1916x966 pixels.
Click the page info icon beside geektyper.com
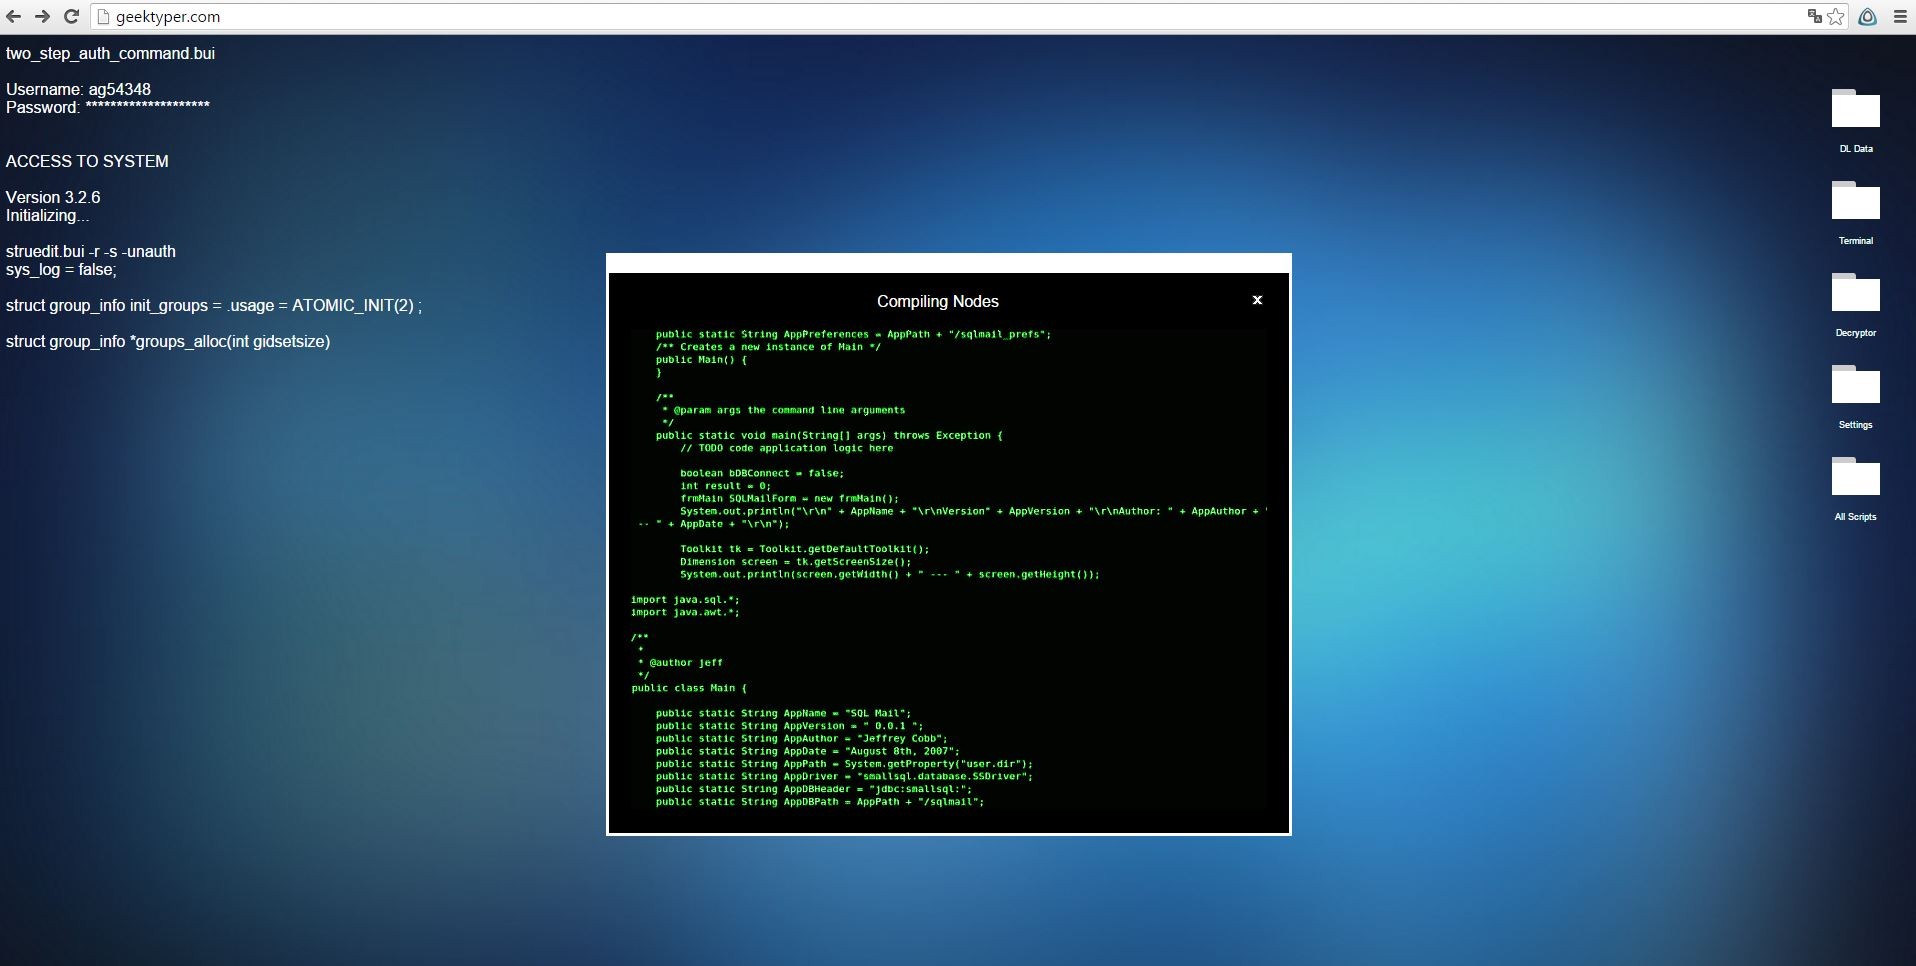point(103,17)
